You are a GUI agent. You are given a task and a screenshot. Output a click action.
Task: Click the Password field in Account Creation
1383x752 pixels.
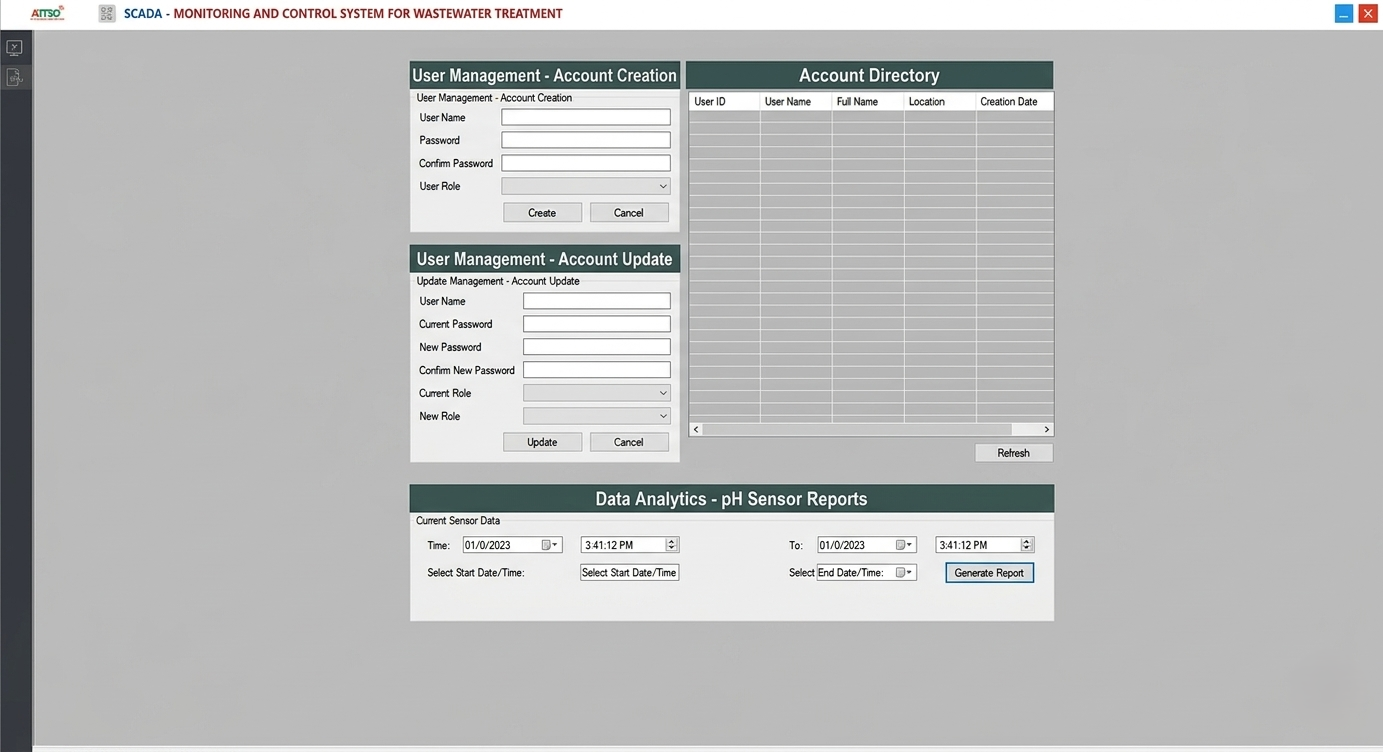pos(586,140)
